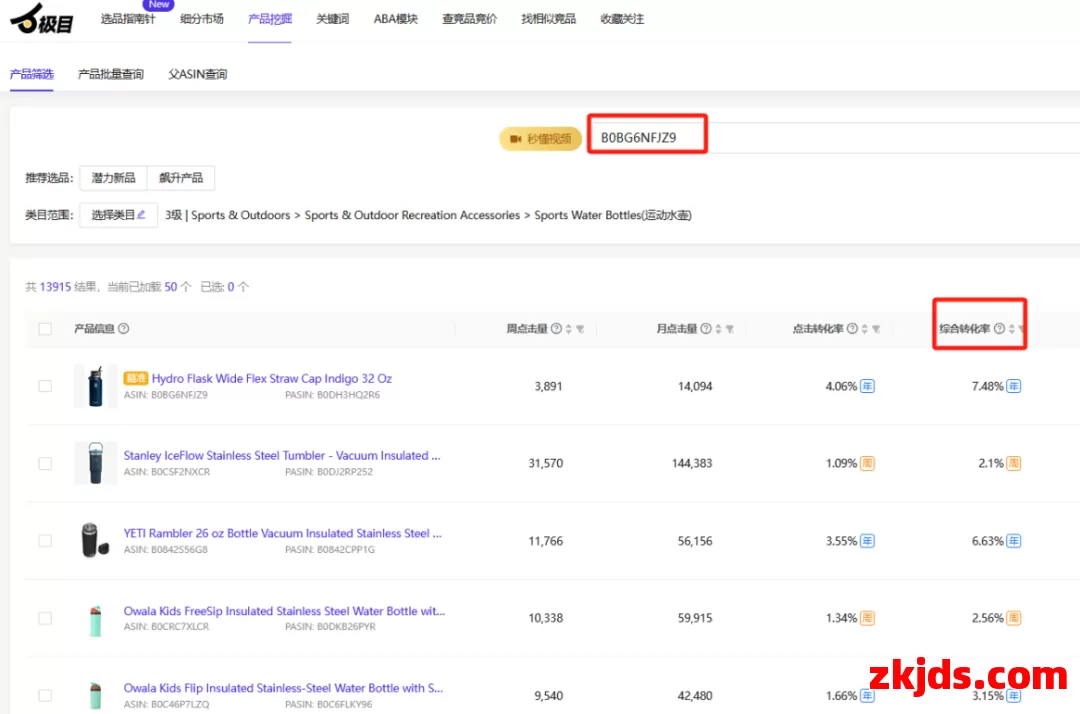Screen dimensions: 1080x714
Task: Open the Hydro Flask Wide Flex Straw Cap link
Action: pyautogui.click(x=271, y=379)
